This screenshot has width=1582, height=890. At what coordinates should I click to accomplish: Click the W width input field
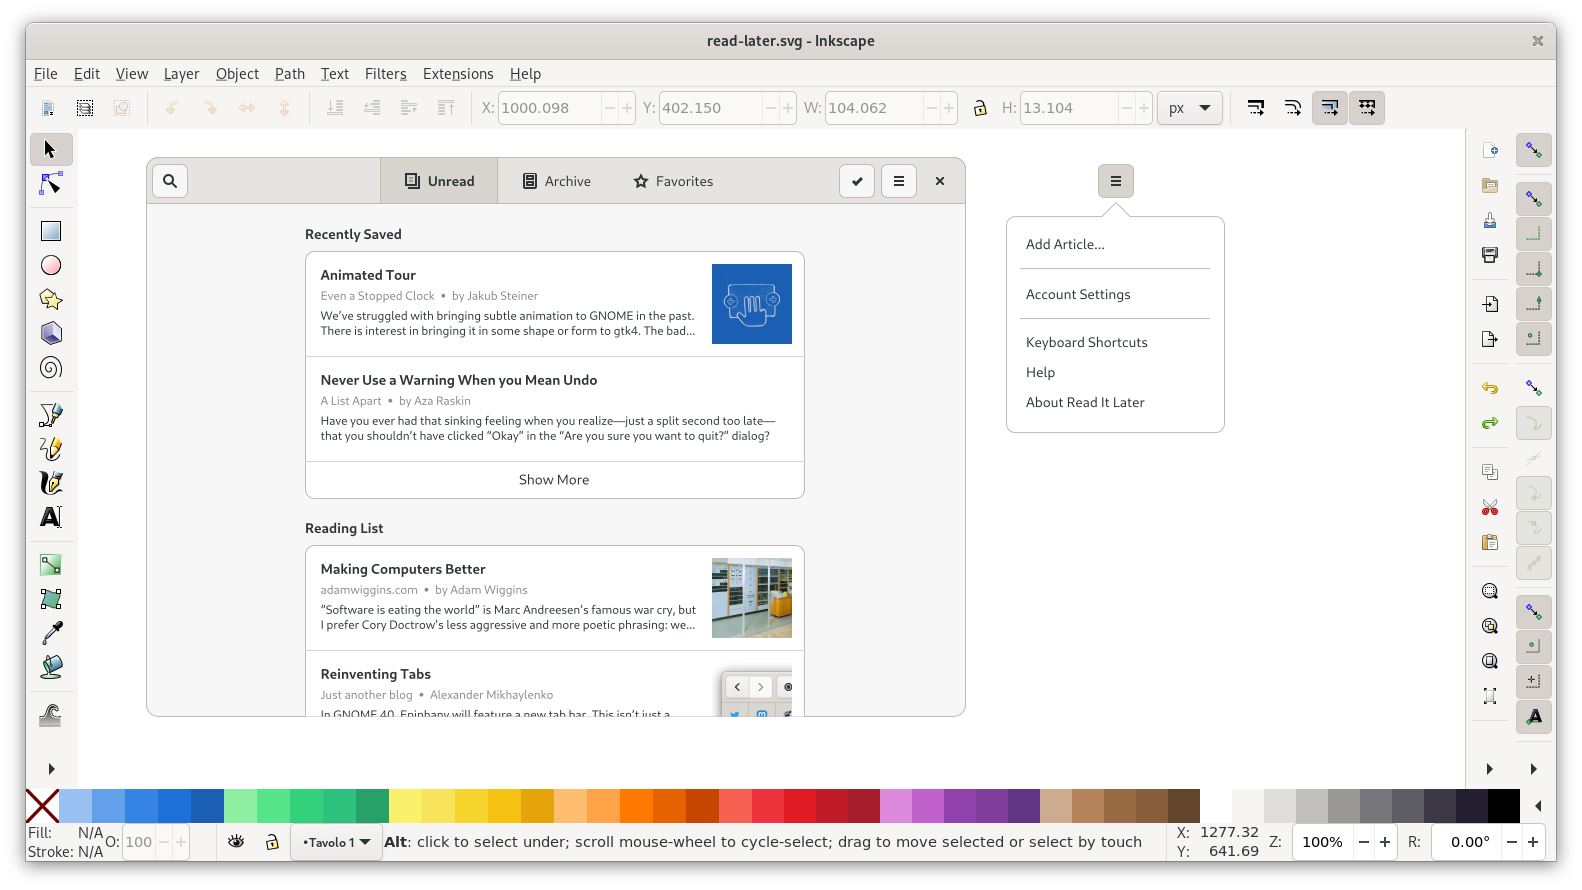(874, 108)
